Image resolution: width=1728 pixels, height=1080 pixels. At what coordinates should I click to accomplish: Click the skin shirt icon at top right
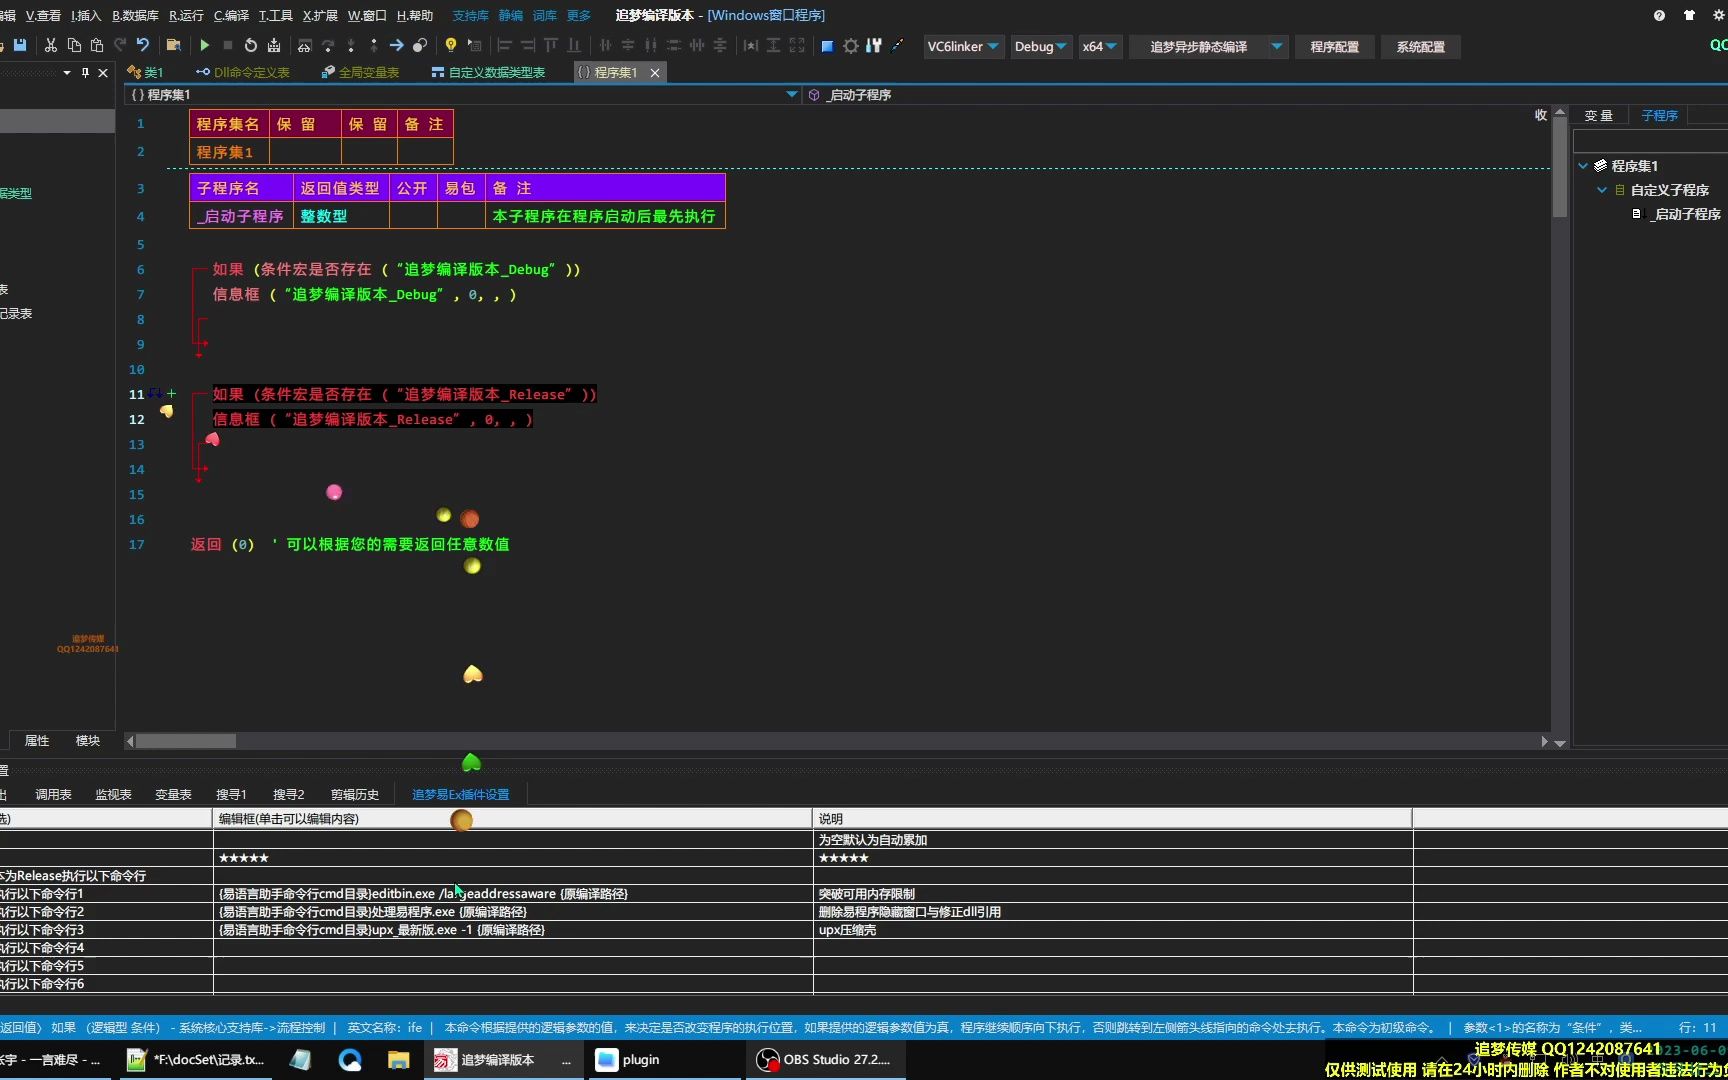tap(1689, 15)
